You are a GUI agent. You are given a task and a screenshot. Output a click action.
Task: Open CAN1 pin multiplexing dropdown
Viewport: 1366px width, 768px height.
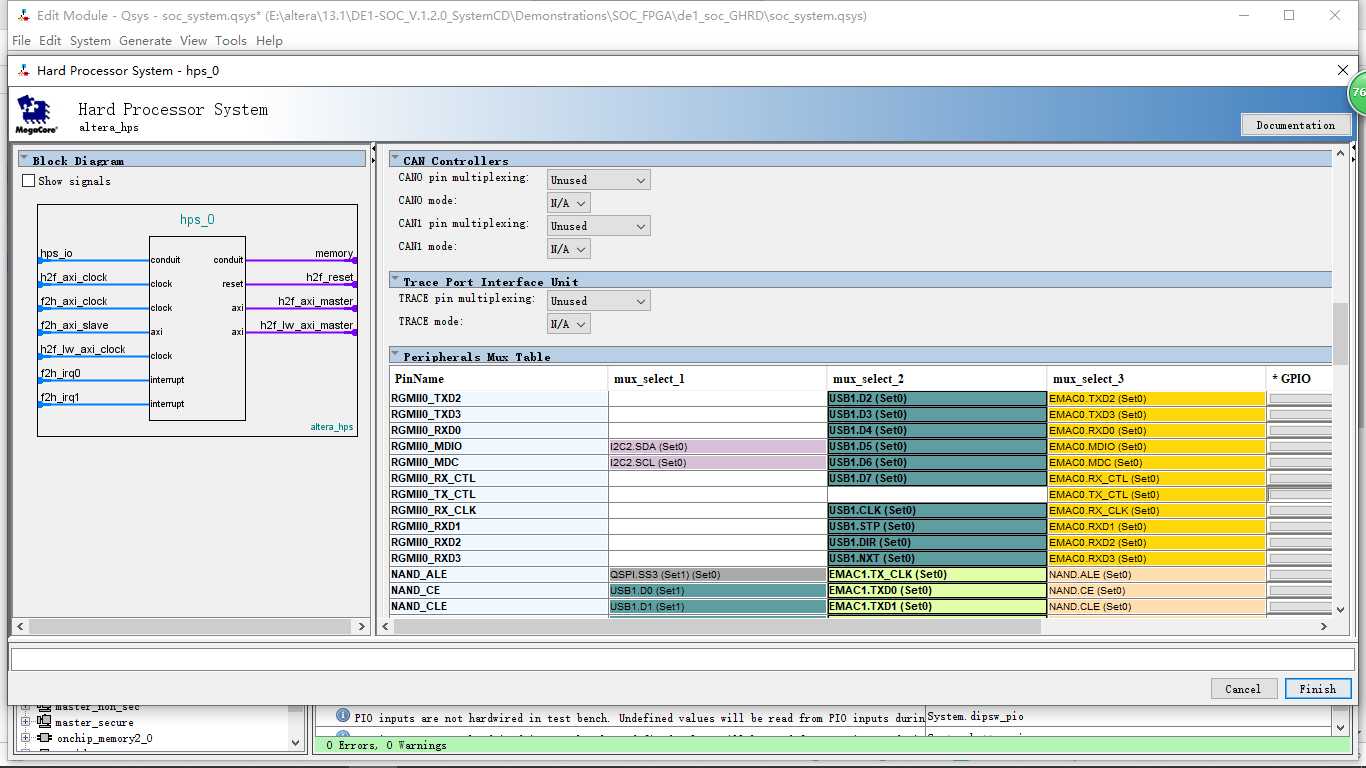599,226
